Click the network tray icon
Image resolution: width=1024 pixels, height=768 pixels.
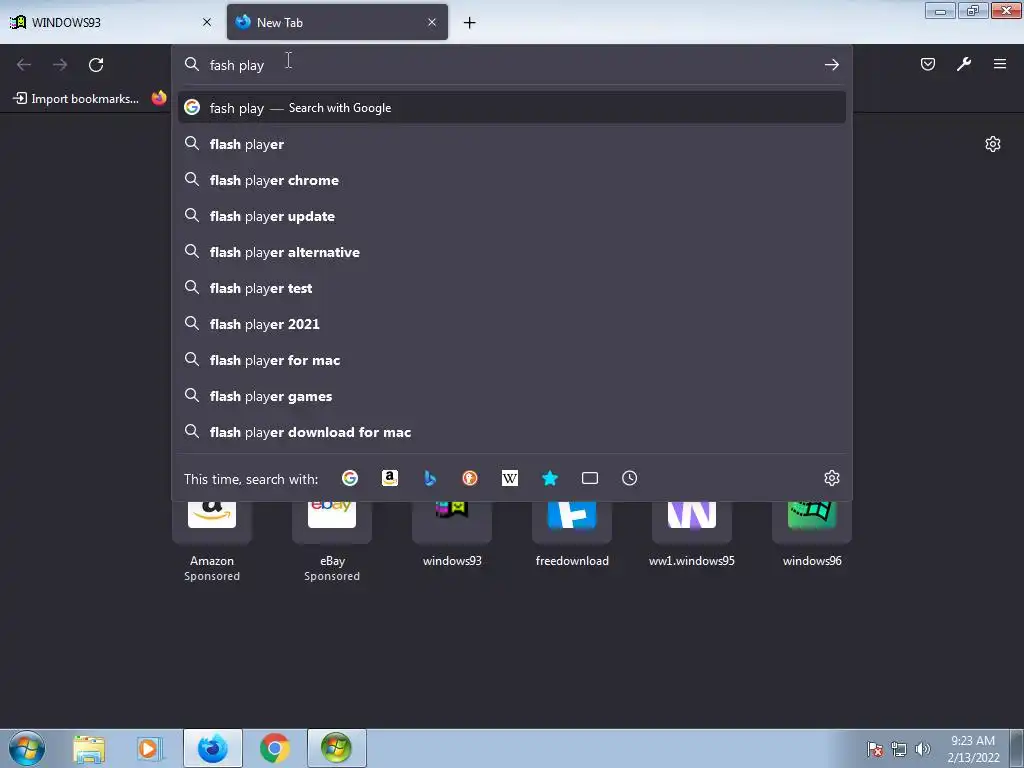point(899,749)
